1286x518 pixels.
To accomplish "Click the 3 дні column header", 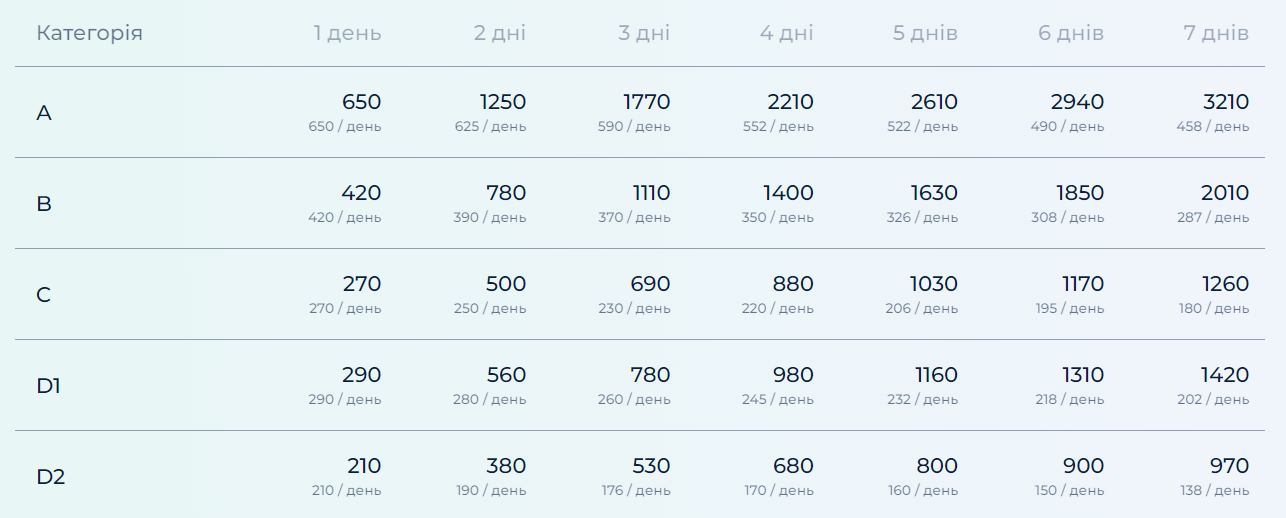I will [644, 33].
